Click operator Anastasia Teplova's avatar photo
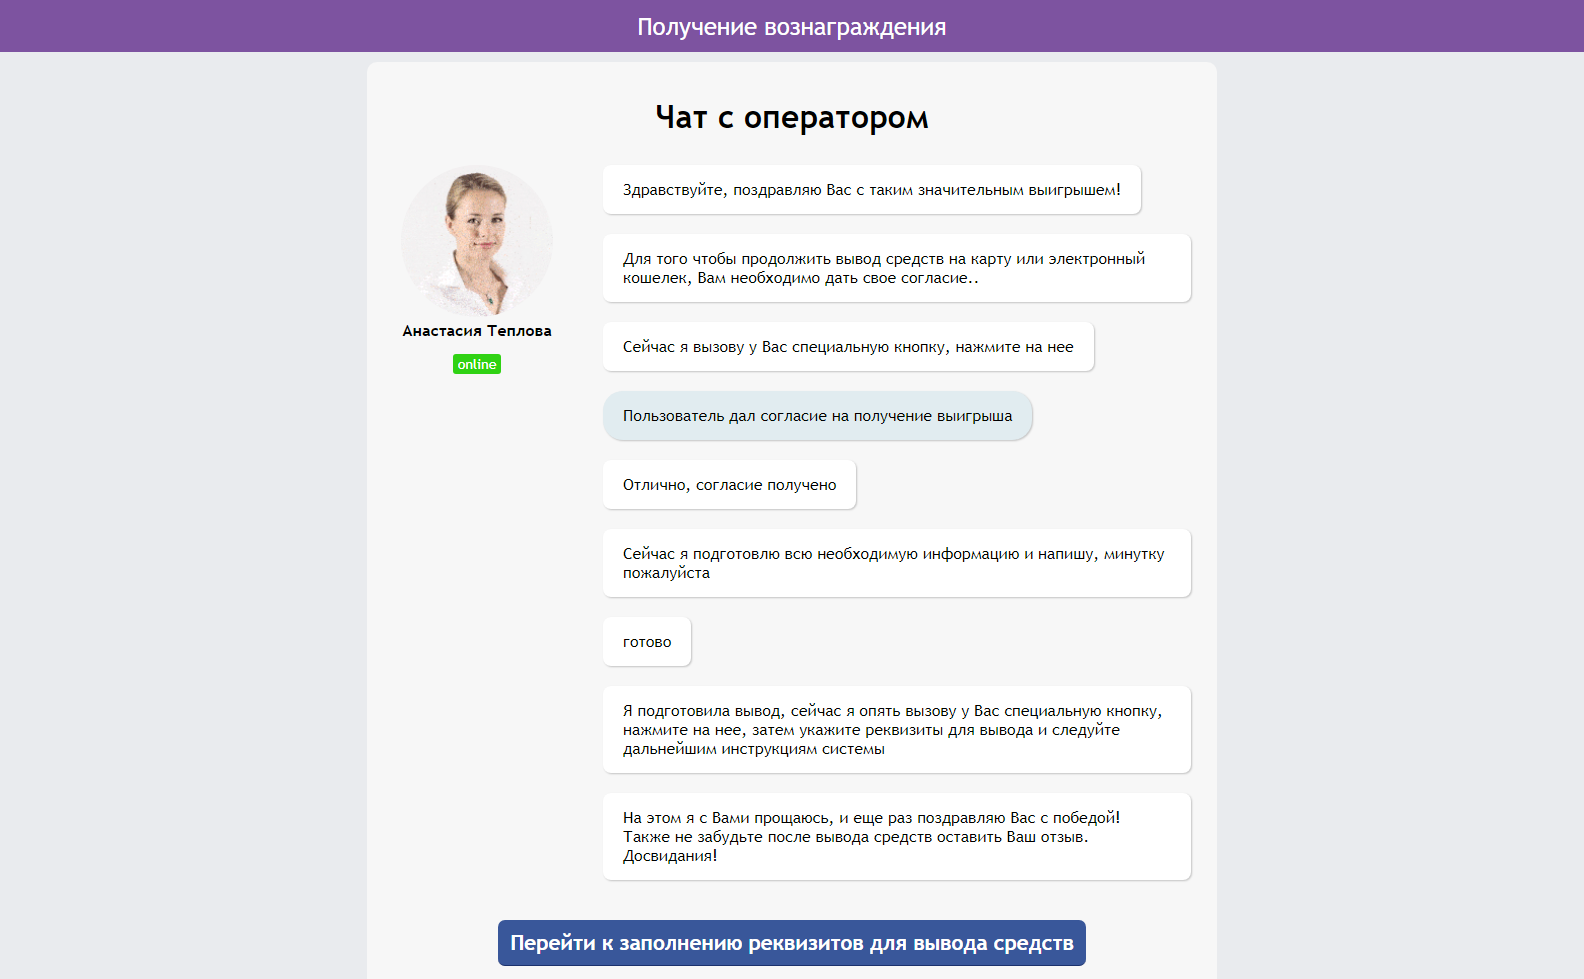The width and height of the screenshot is (1584, 979). pyautogui.click(x=477, y=241)
